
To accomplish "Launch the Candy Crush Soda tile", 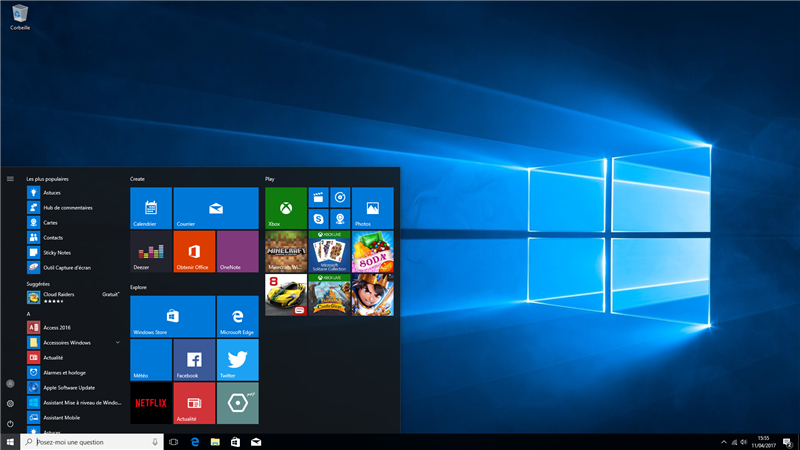I will pyautogui.click(x=372, y=252).
